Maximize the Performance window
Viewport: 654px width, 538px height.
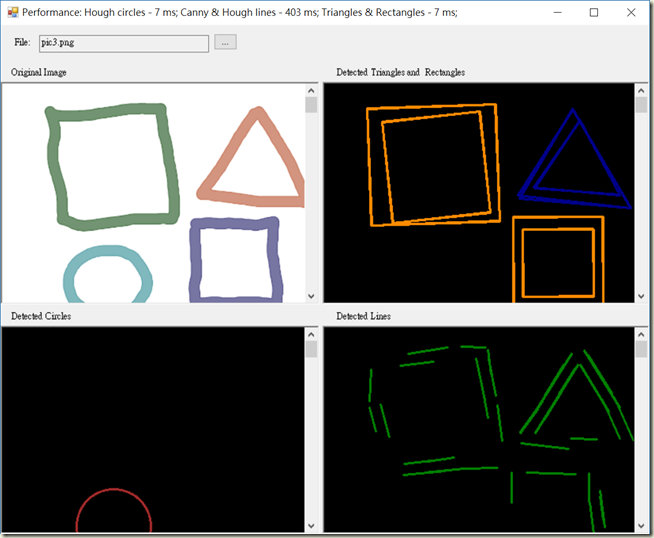pos(594,13)
